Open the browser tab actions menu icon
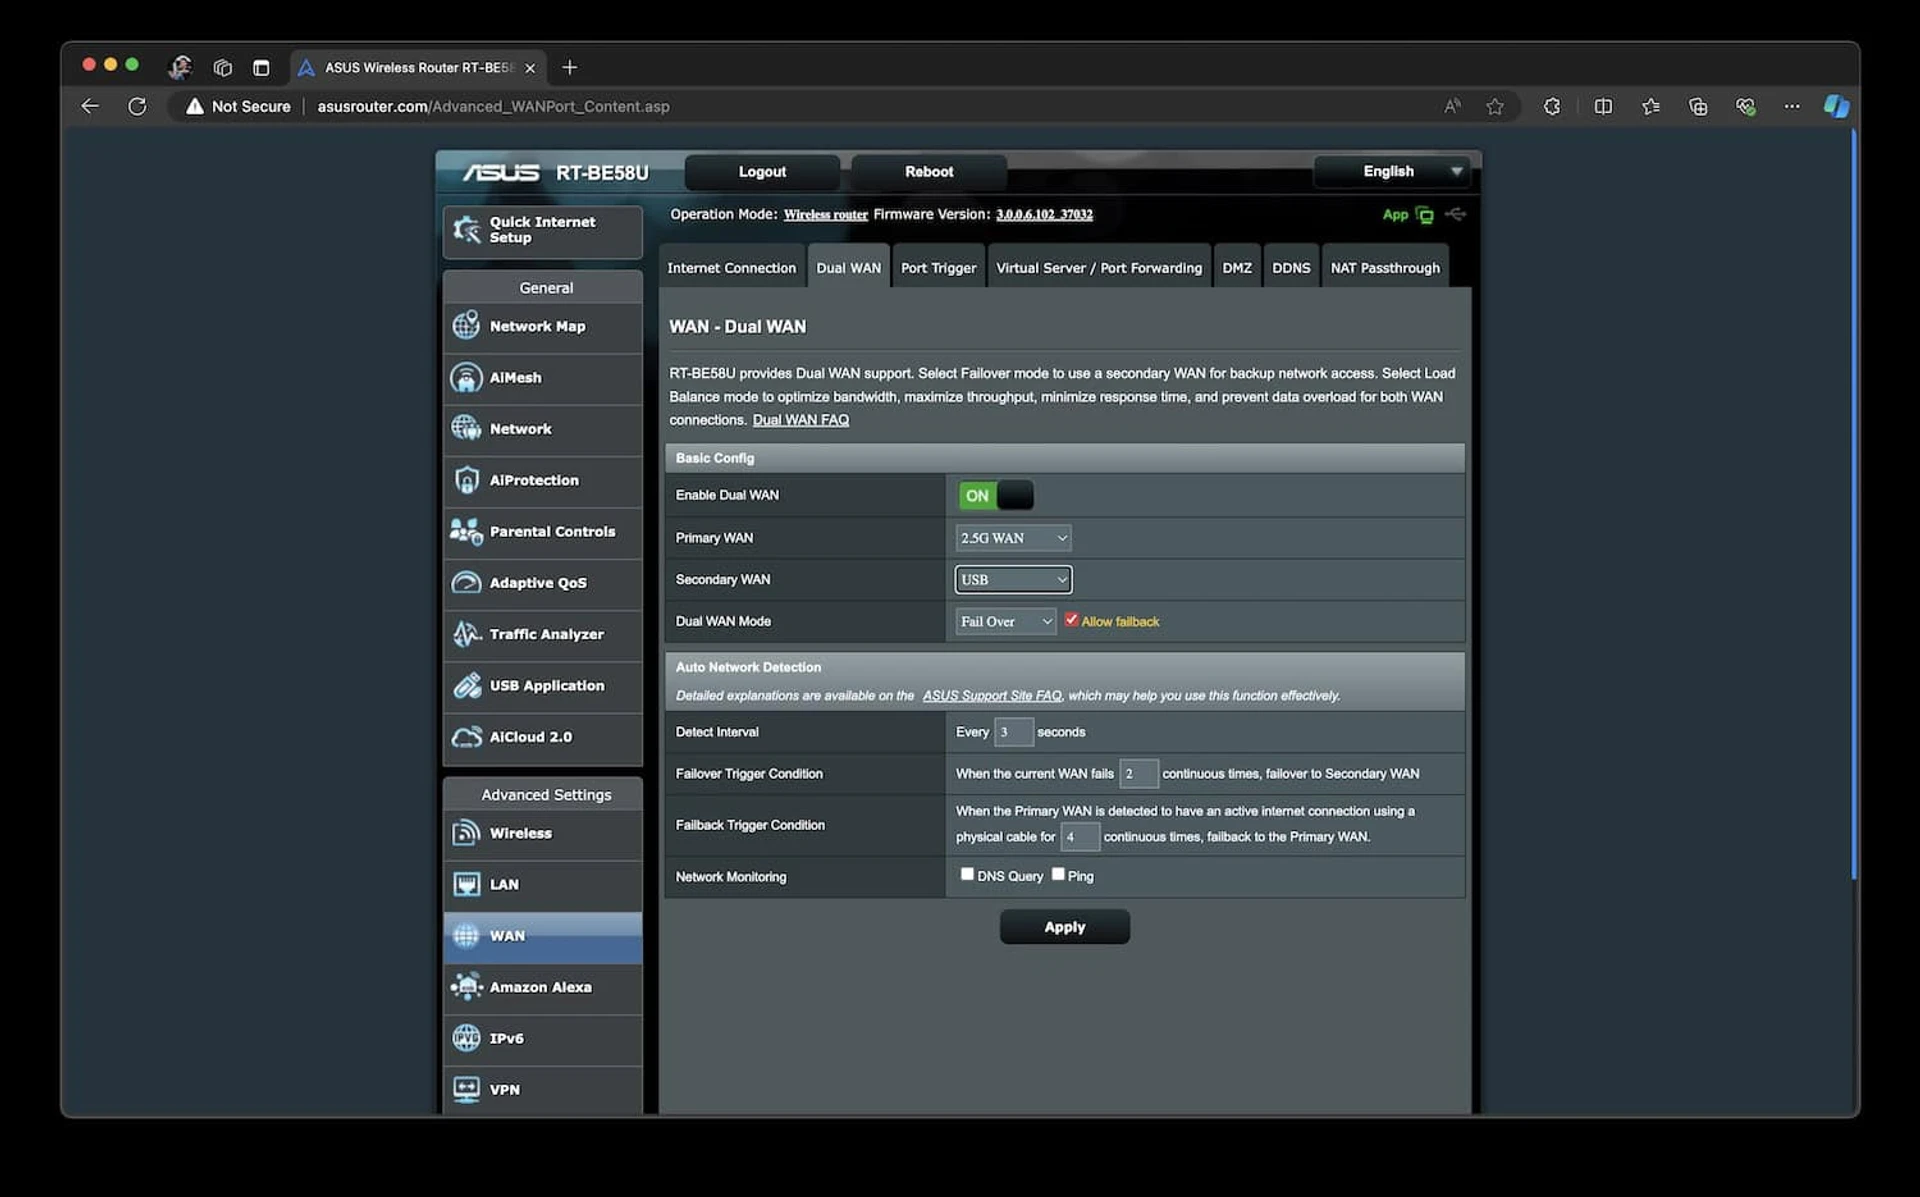The image size is (1920, 1197). 261,68
